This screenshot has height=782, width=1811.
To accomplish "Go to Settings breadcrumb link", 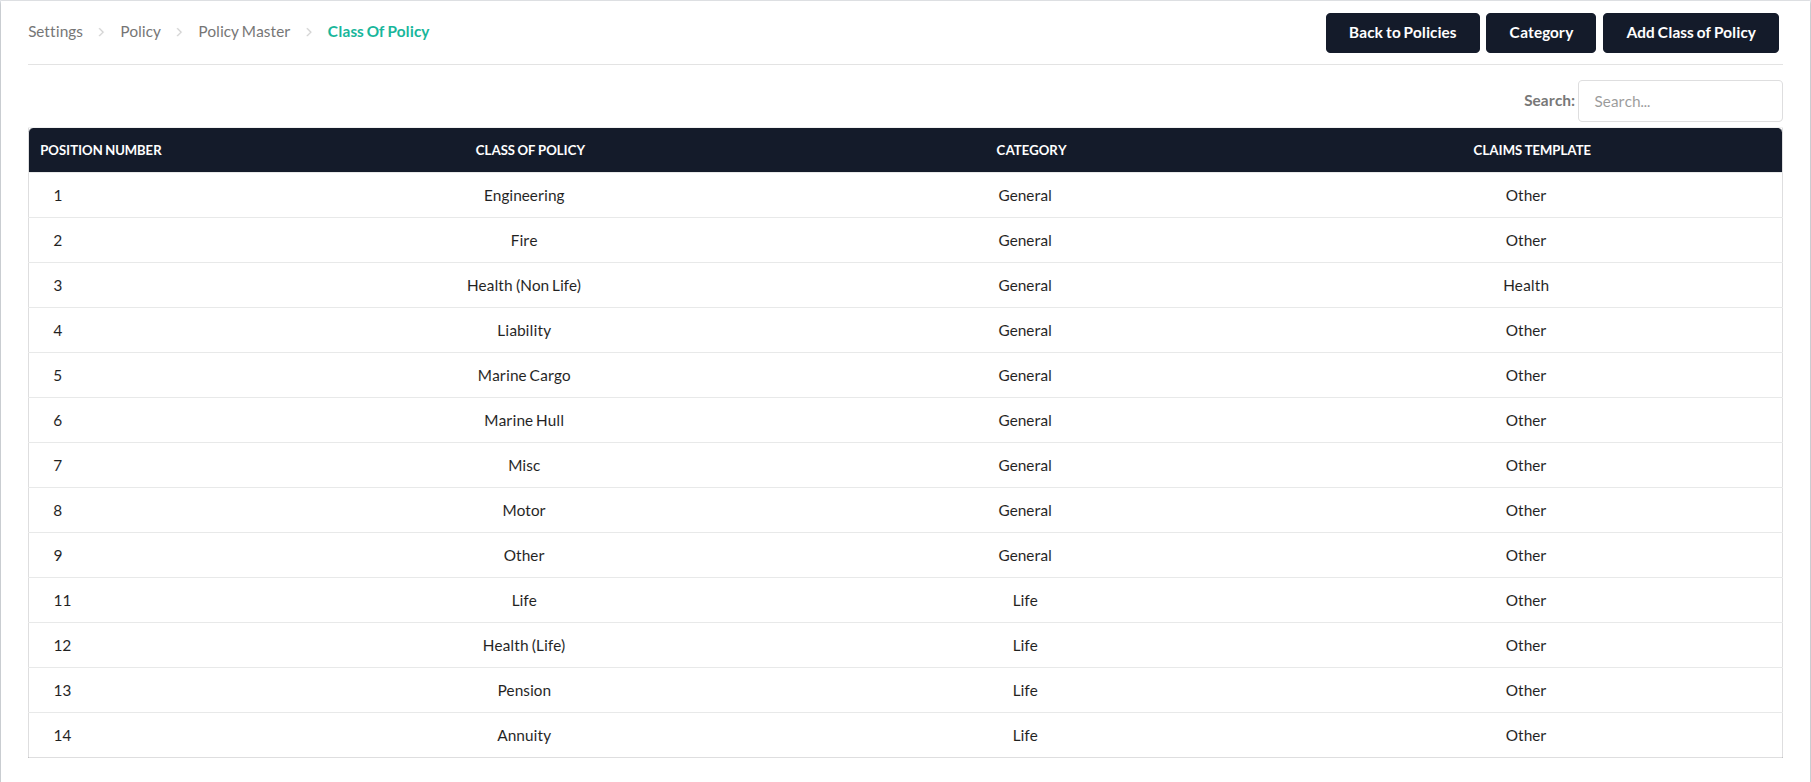I will pyautogui.click(x=55, y=32).
